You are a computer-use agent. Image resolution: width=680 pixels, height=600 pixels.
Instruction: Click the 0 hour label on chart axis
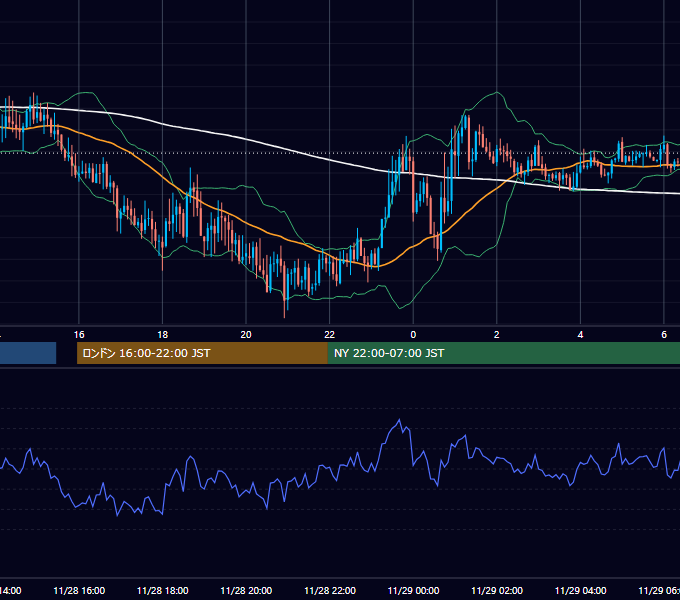click(413, 335)
